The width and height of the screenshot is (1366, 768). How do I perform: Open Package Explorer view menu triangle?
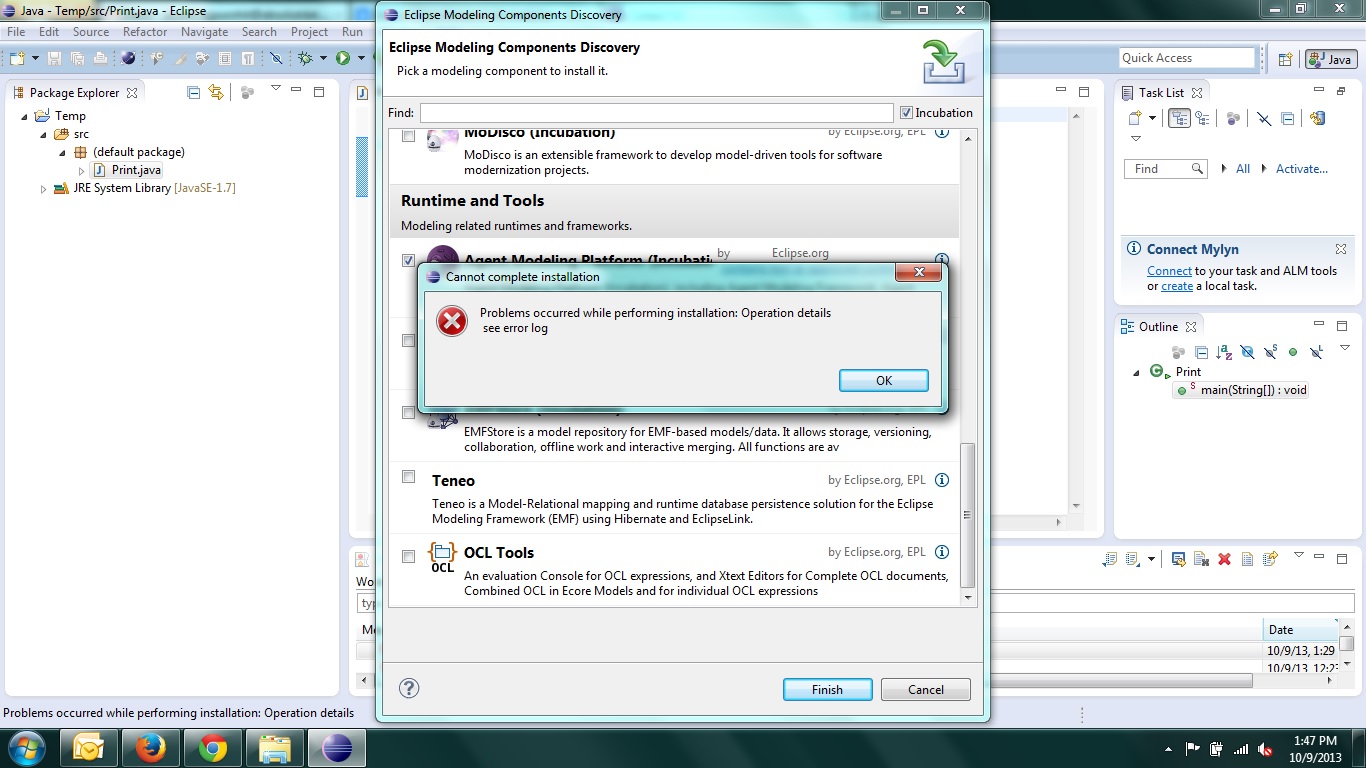(x=276, y=89)
